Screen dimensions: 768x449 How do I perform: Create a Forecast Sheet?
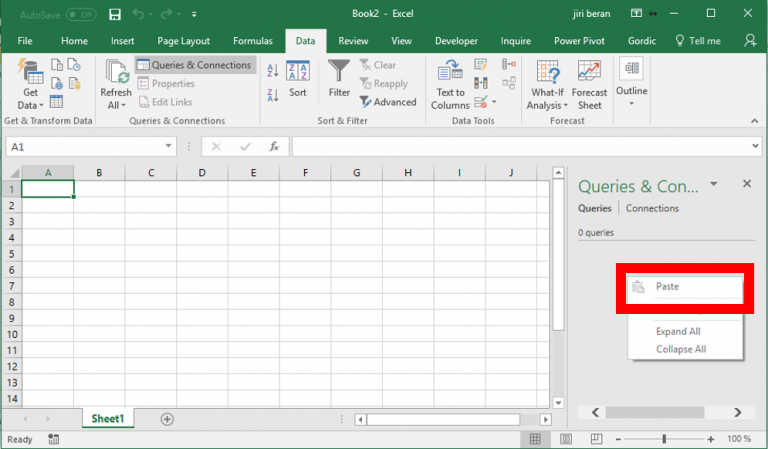tap(589, 85)
